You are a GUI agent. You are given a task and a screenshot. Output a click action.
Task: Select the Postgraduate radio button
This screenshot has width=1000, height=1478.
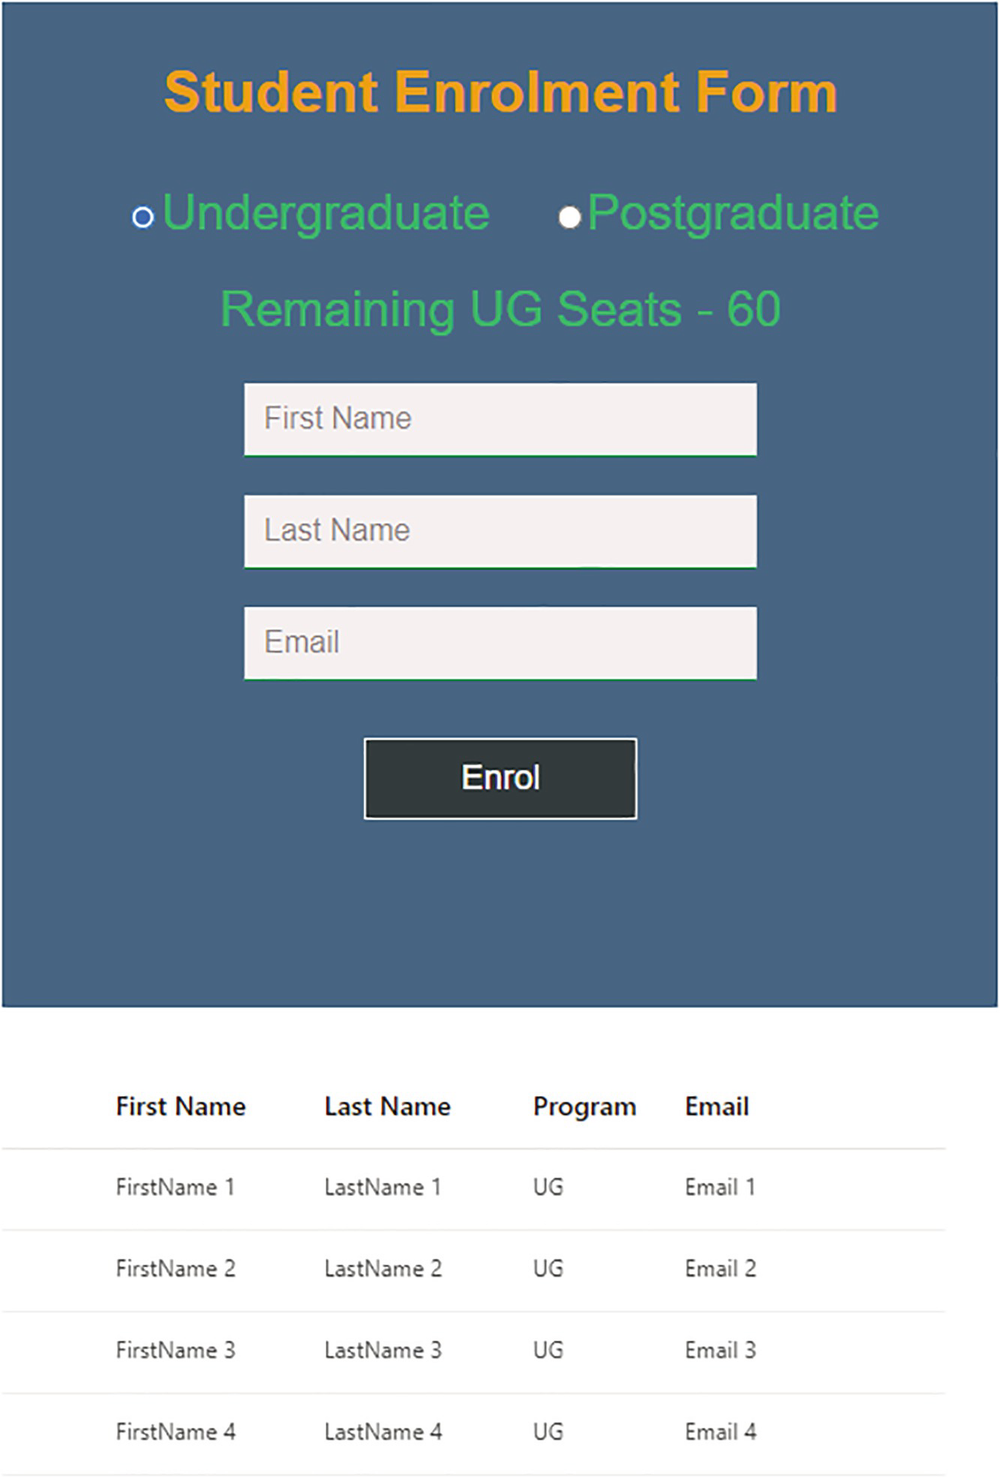(569, 217)
